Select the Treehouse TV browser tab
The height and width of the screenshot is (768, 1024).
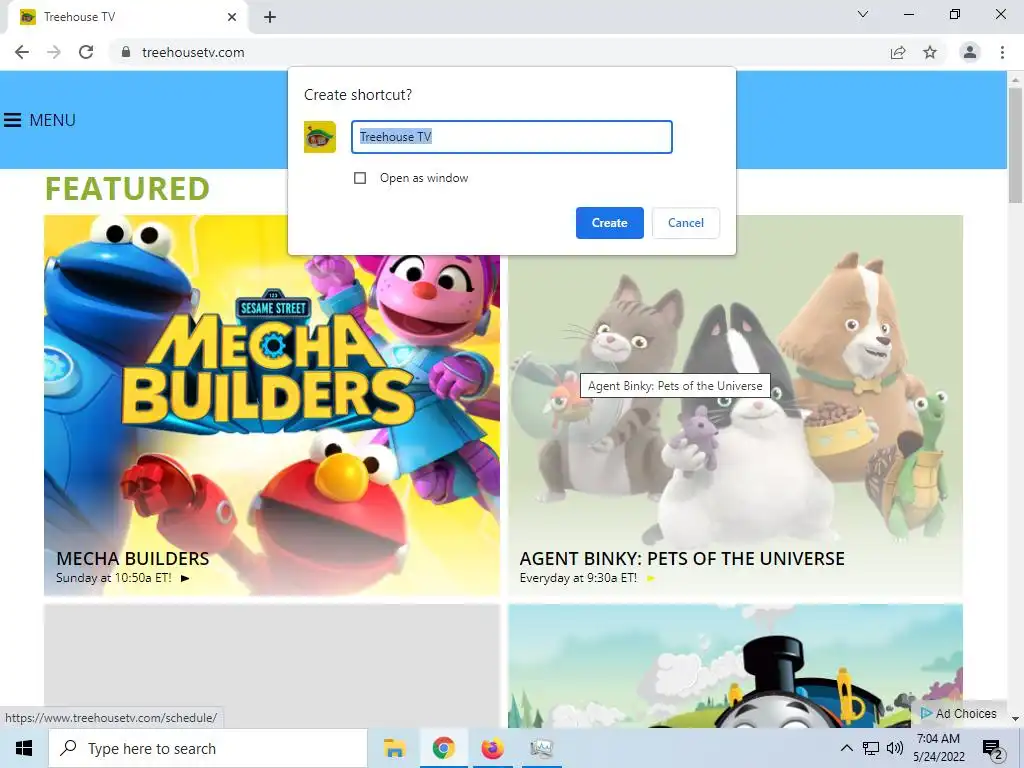tap(127, 17)
